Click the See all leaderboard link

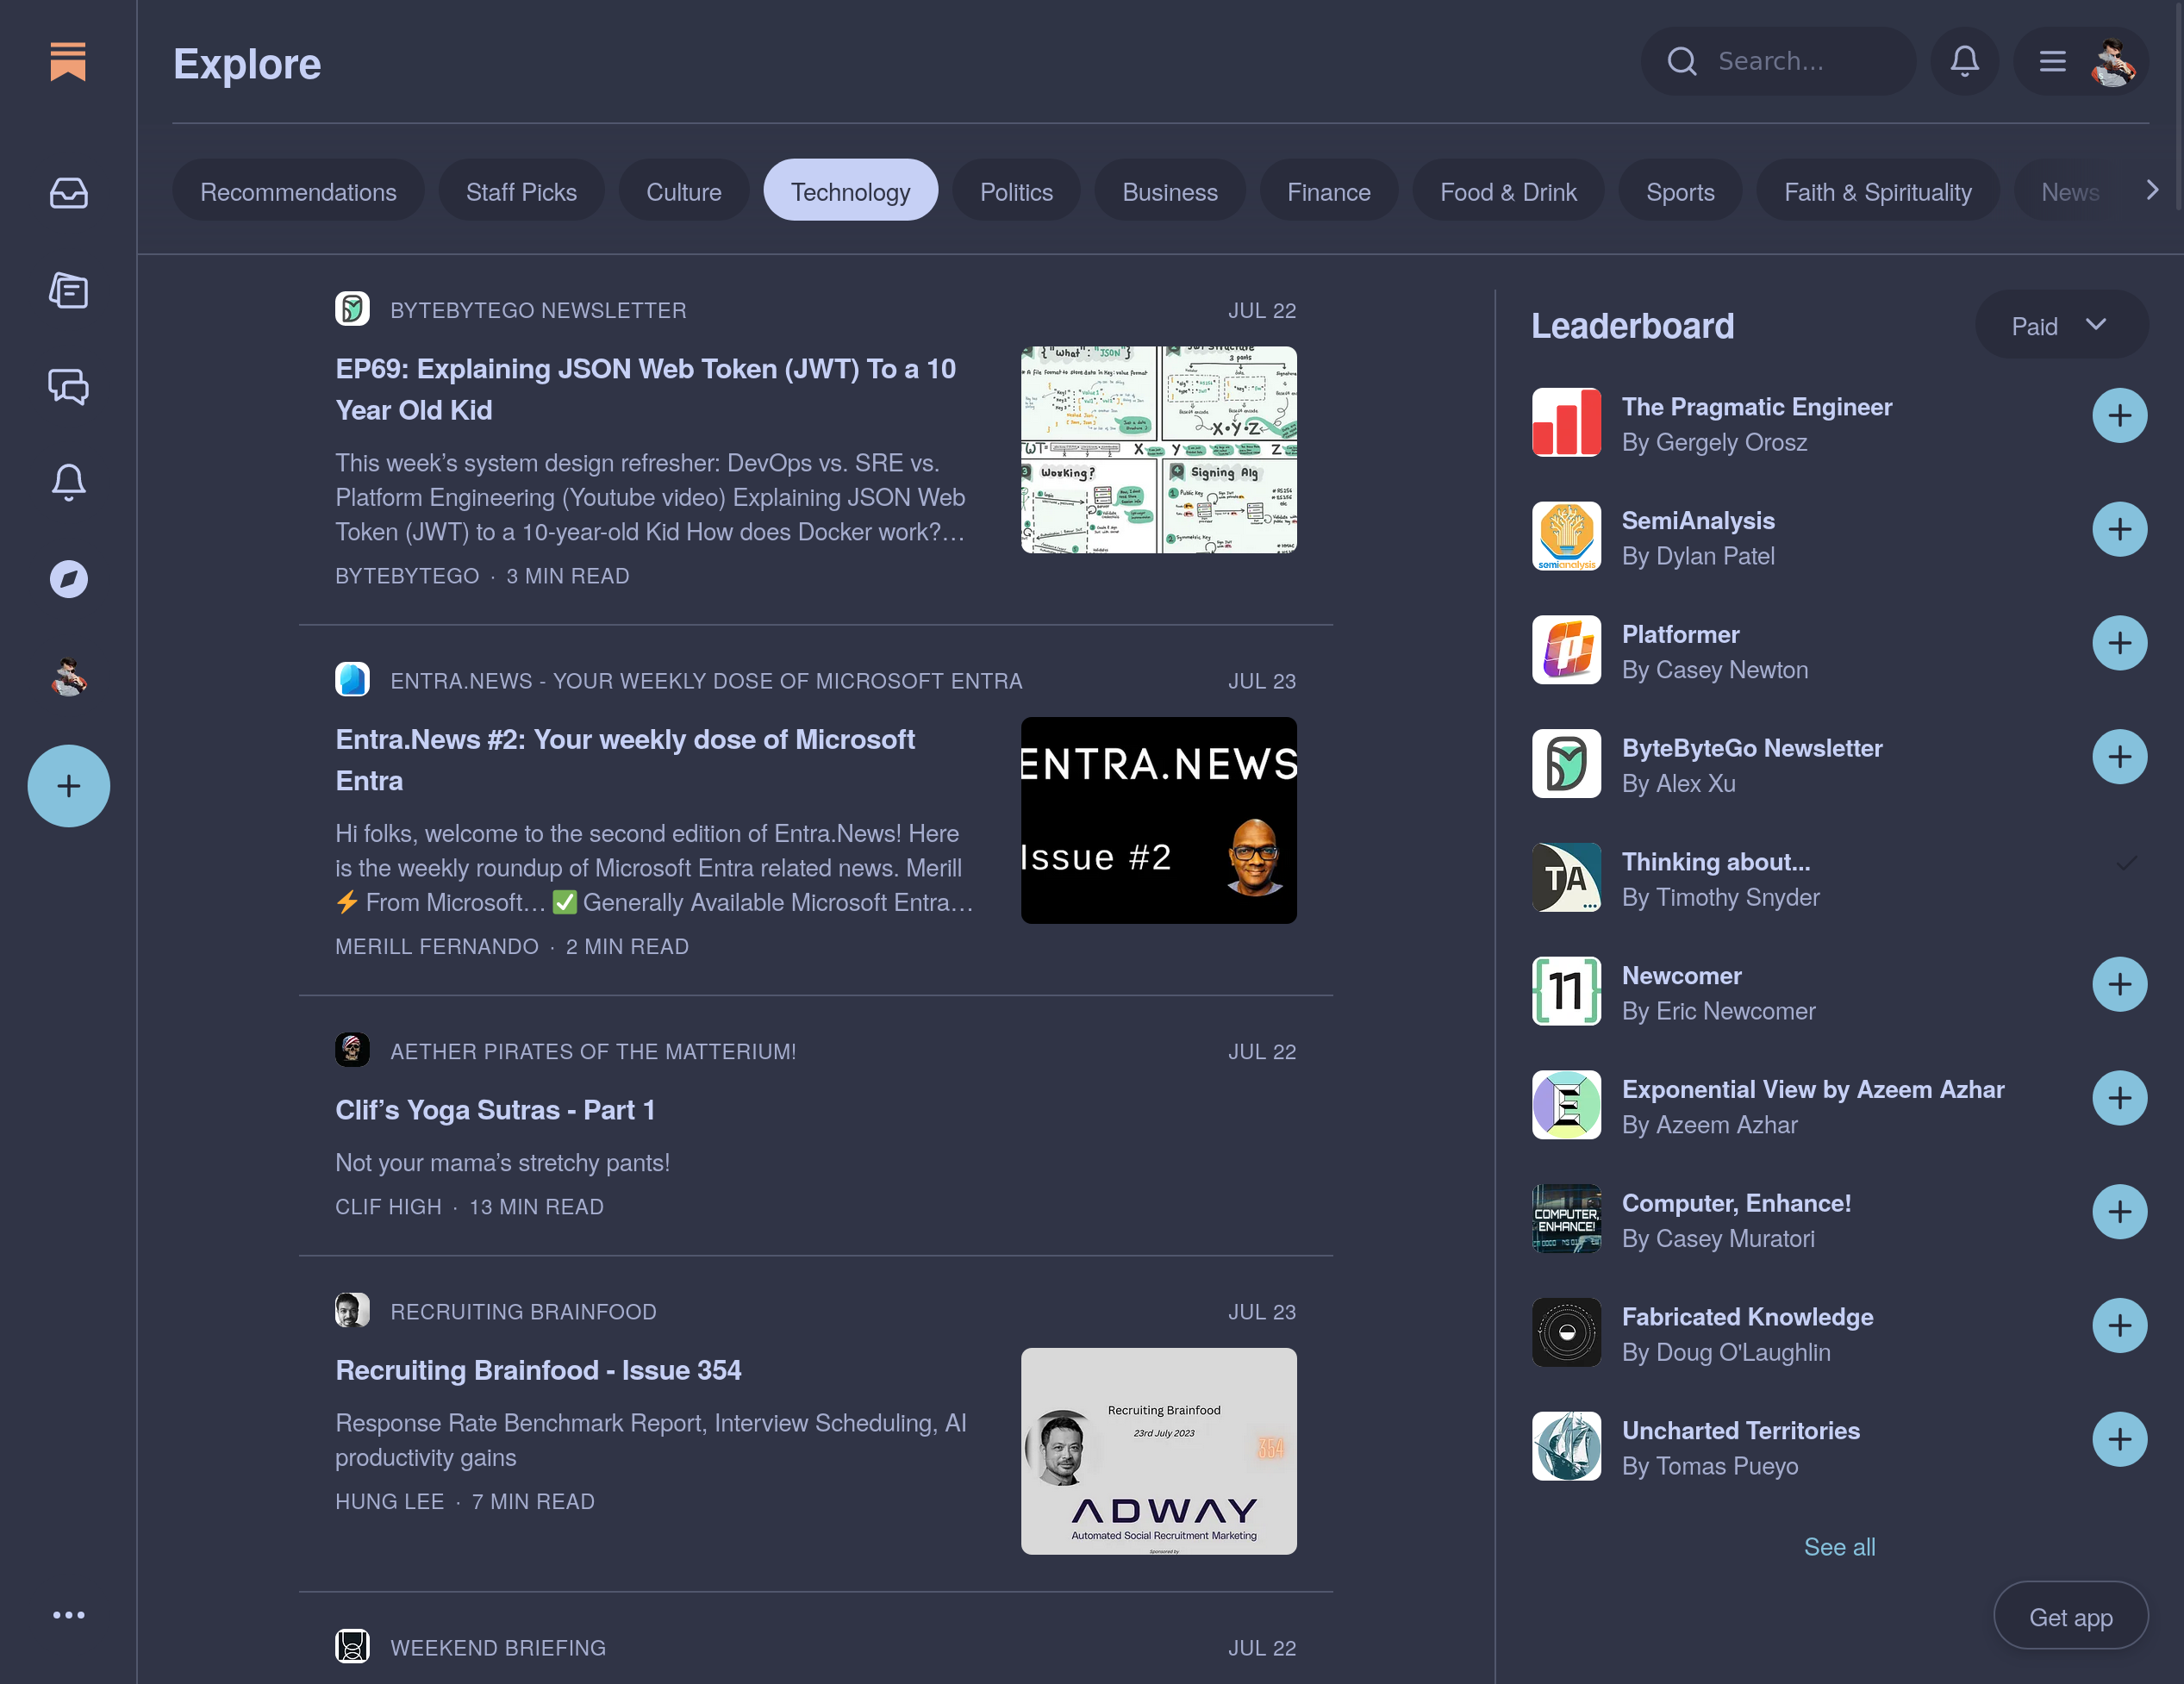(x=1839, y=1546)
